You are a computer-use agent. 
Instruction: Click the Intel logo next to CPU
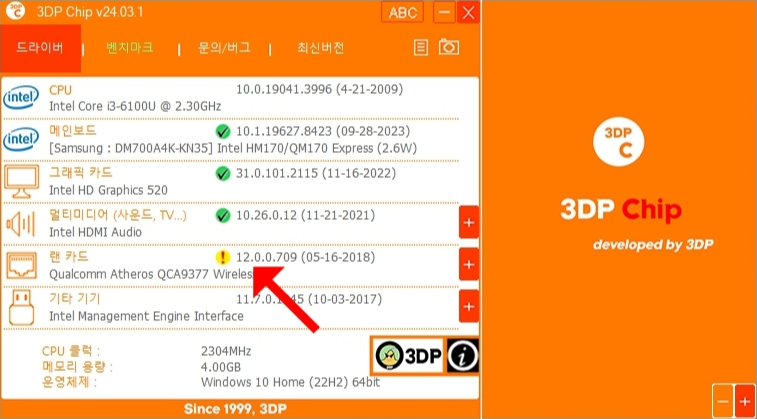pos(21,98)
